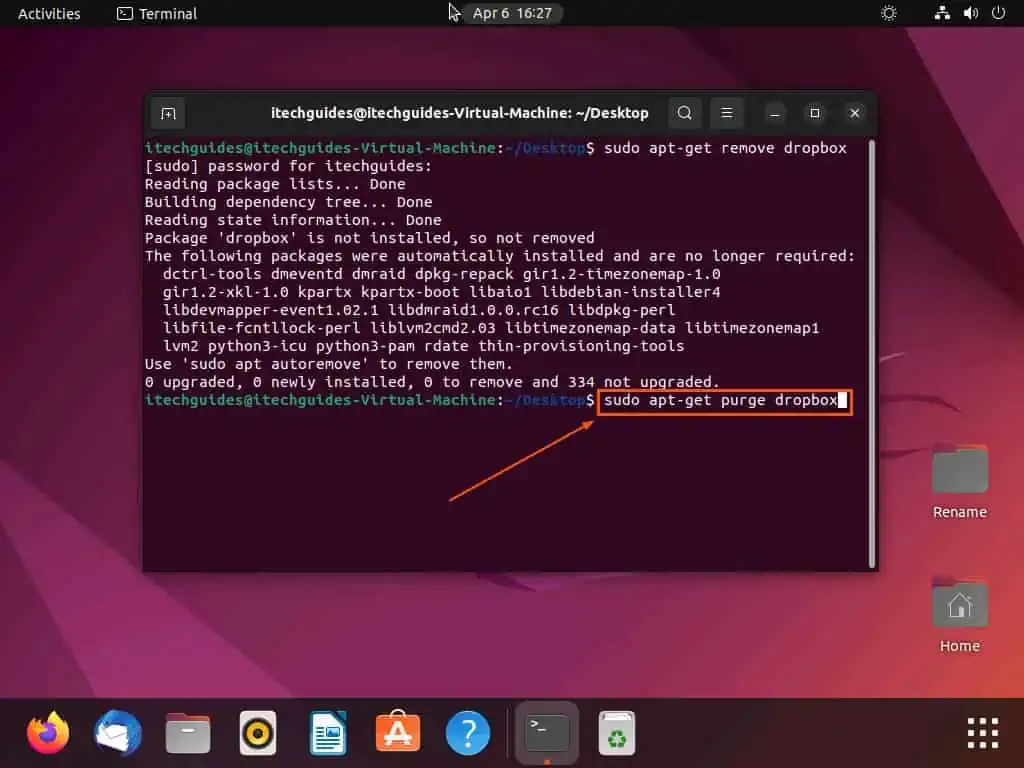This screenshot has width=1024, height=768.
Task: Mute sound via the speaker icon
Action: coord(971,13)
